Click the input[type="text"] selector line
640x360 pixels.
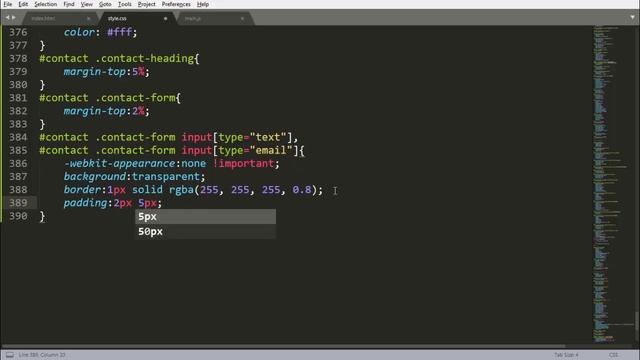169,137
